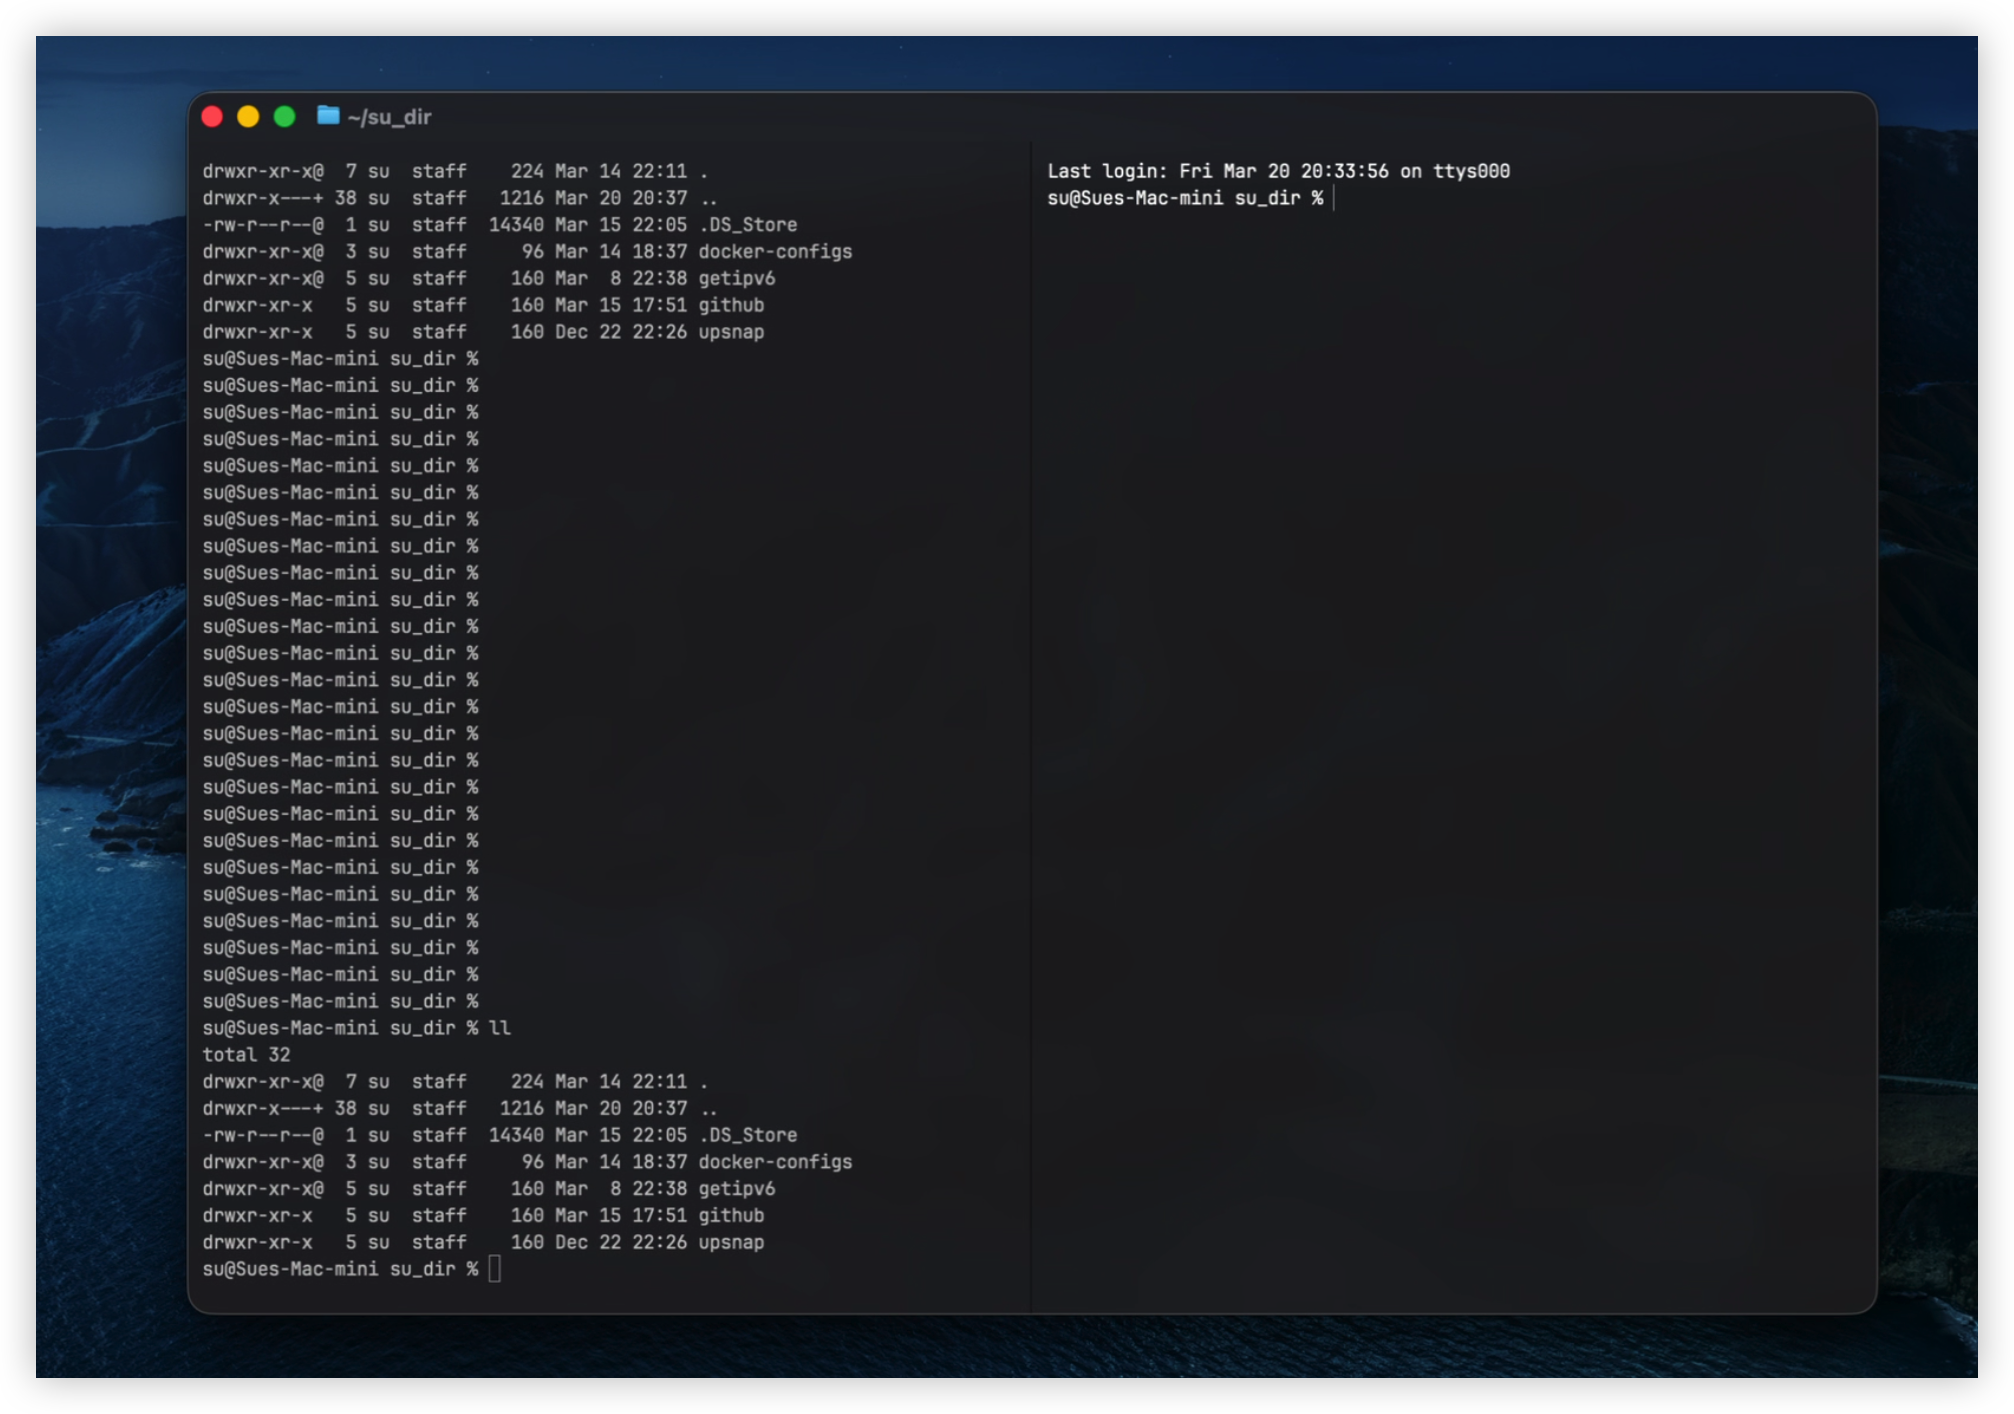The width and height of the screenshot is (2014, 1414).
Task: Click the desktop wallpaper outside the terminal
Action: (x=110, y=700)
